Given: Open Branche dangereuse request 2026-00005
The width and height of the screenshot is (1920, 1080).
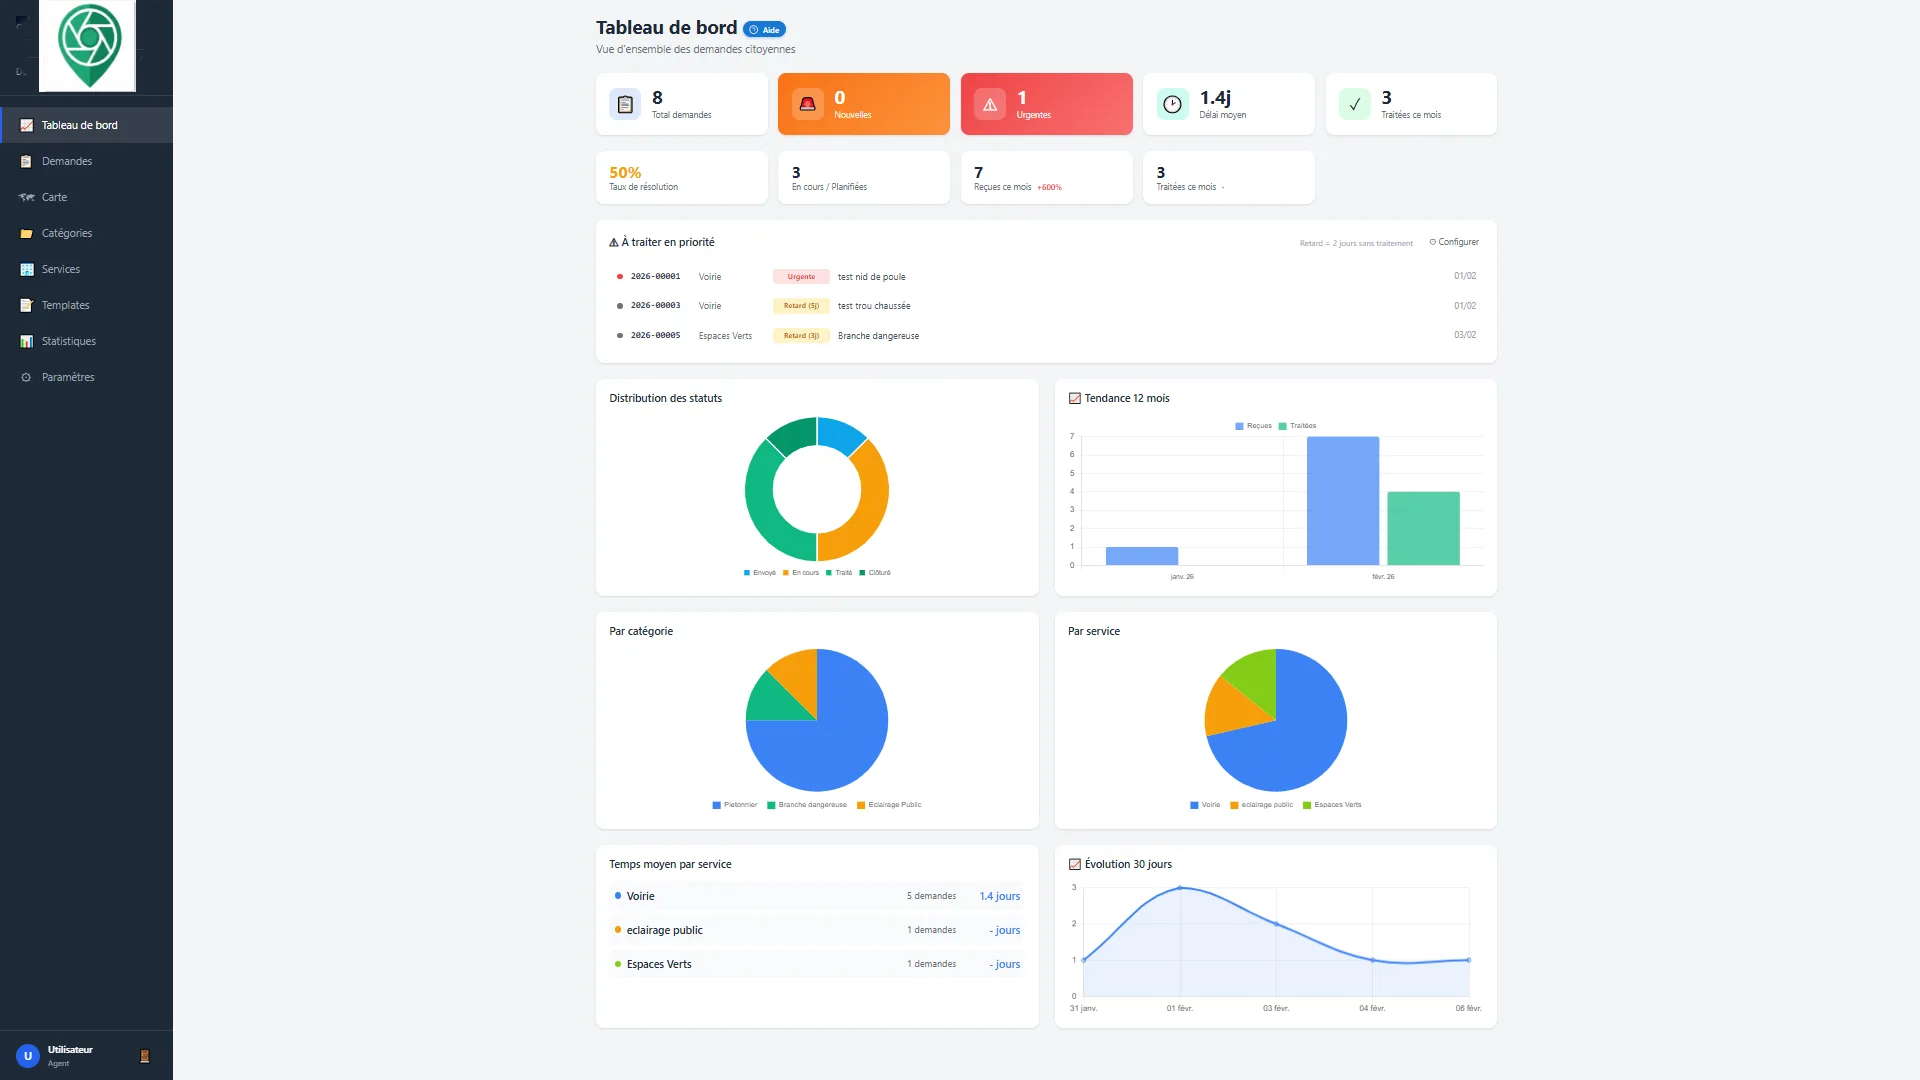Looking at the screenshot, I should coord(1046,336).
